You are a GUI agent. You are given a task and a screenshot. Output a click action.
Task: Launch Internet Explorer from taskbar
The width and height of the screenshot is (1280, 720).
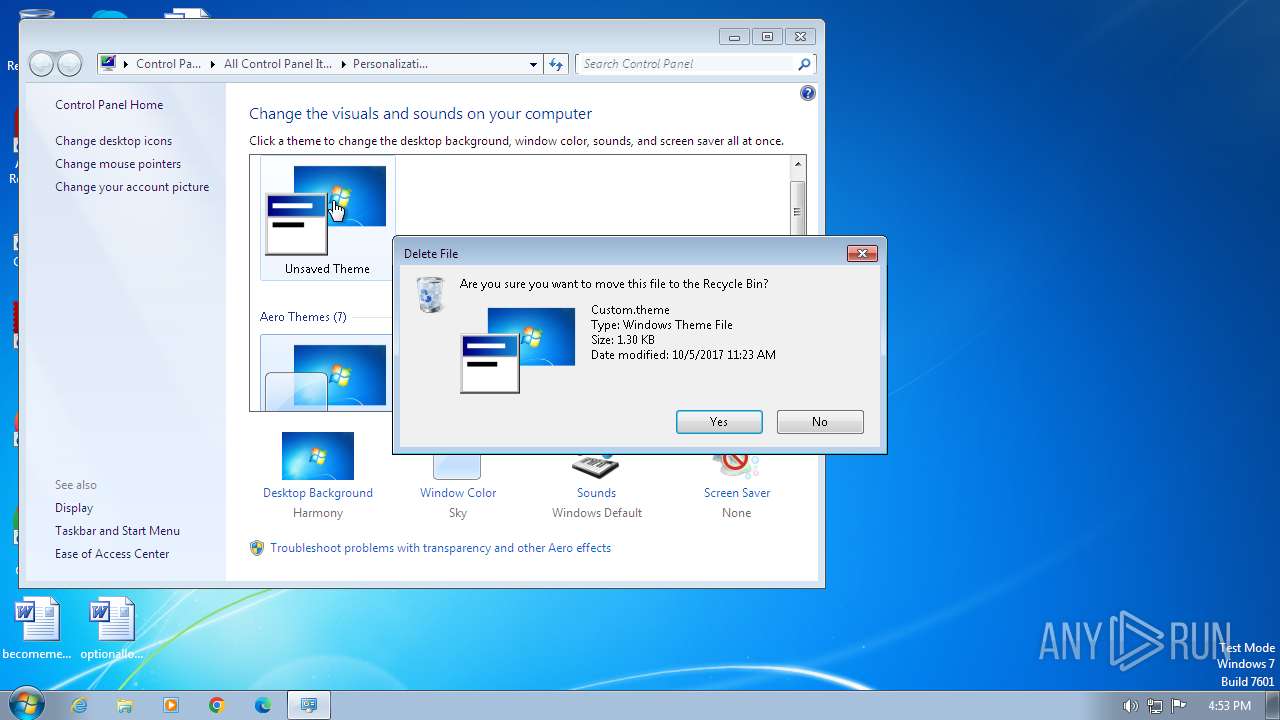(x=79, y=705)
